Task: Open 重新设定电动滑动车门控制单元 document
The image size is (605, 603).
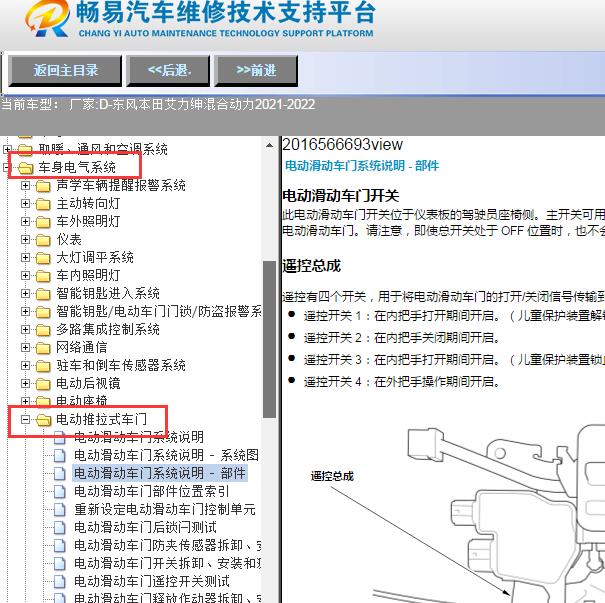Action: coord(165,510)
